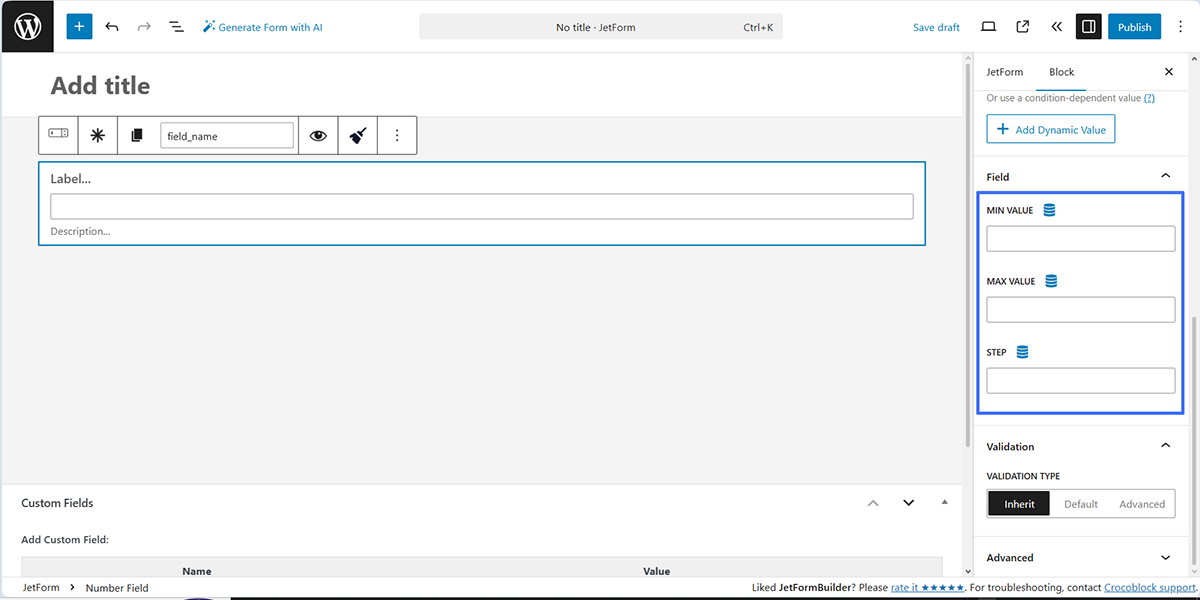Click the Max Value input
This screenshot has height=600, width=1200.
[1081, 310]
